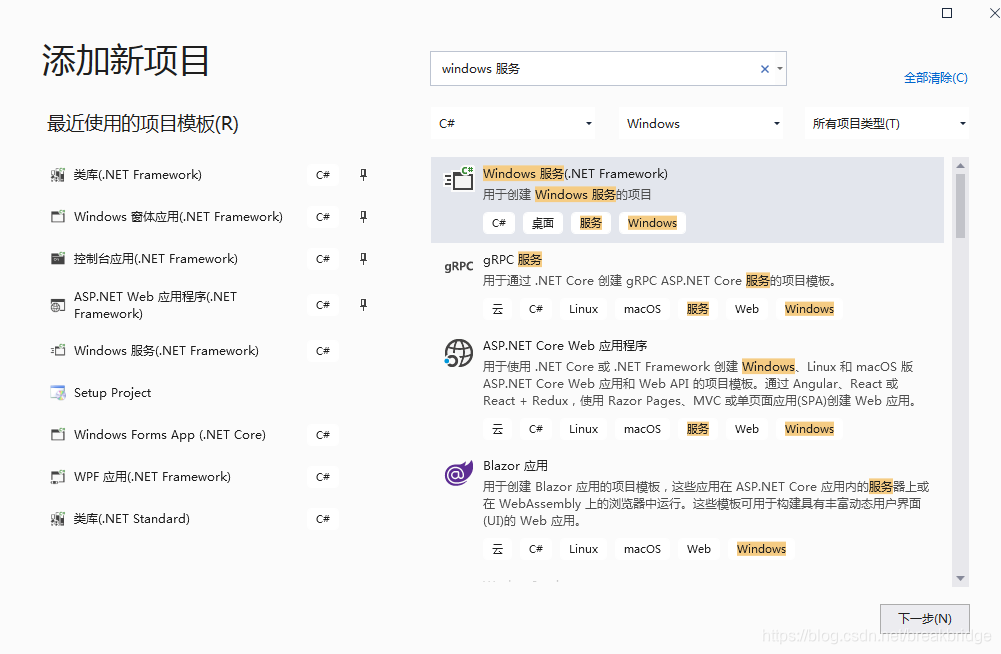Unpin the 类库(.NET Framework) template
Viewport: 1001px width, 654px height.
[x=363, y=175]
